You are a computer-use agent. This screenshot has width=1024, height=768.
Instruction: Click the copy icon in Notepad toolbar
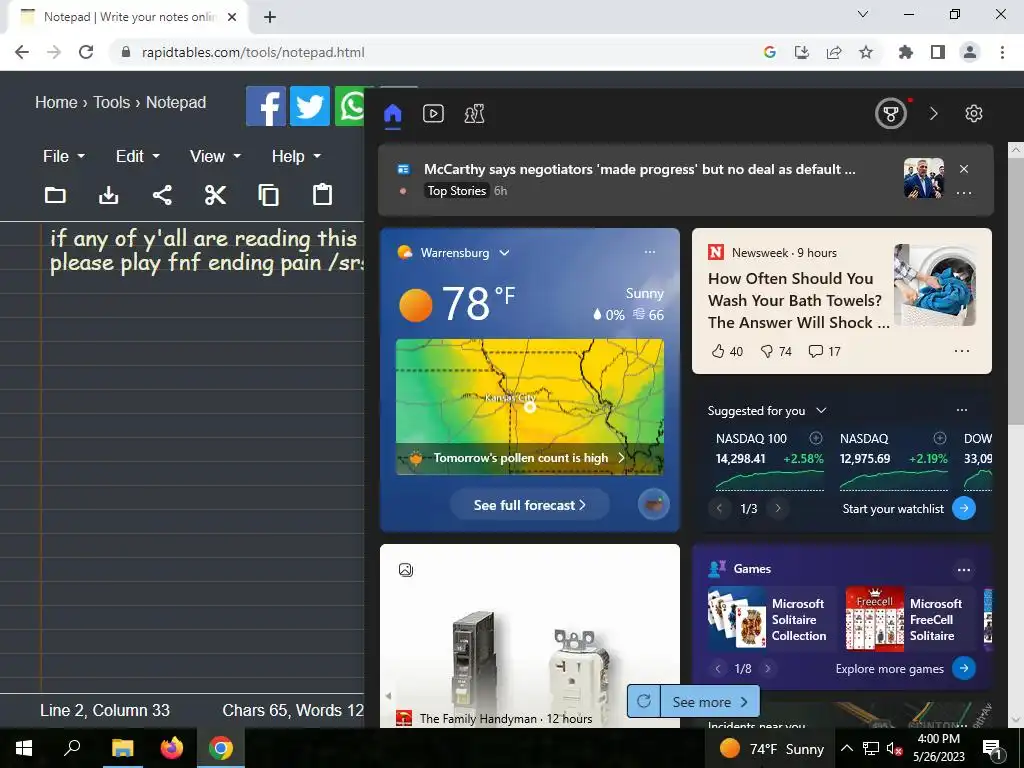click(268, 195)
